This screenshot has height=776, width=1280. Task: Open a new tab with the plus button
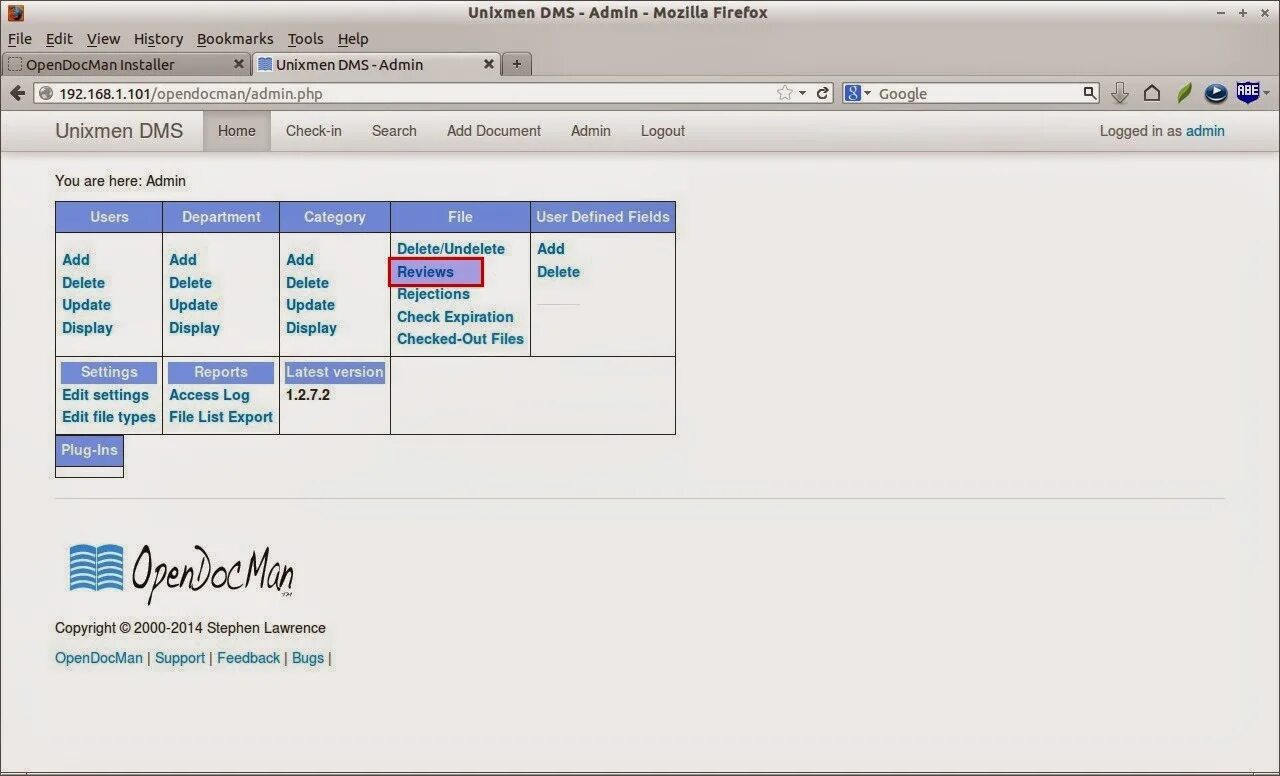click(516, 64)
